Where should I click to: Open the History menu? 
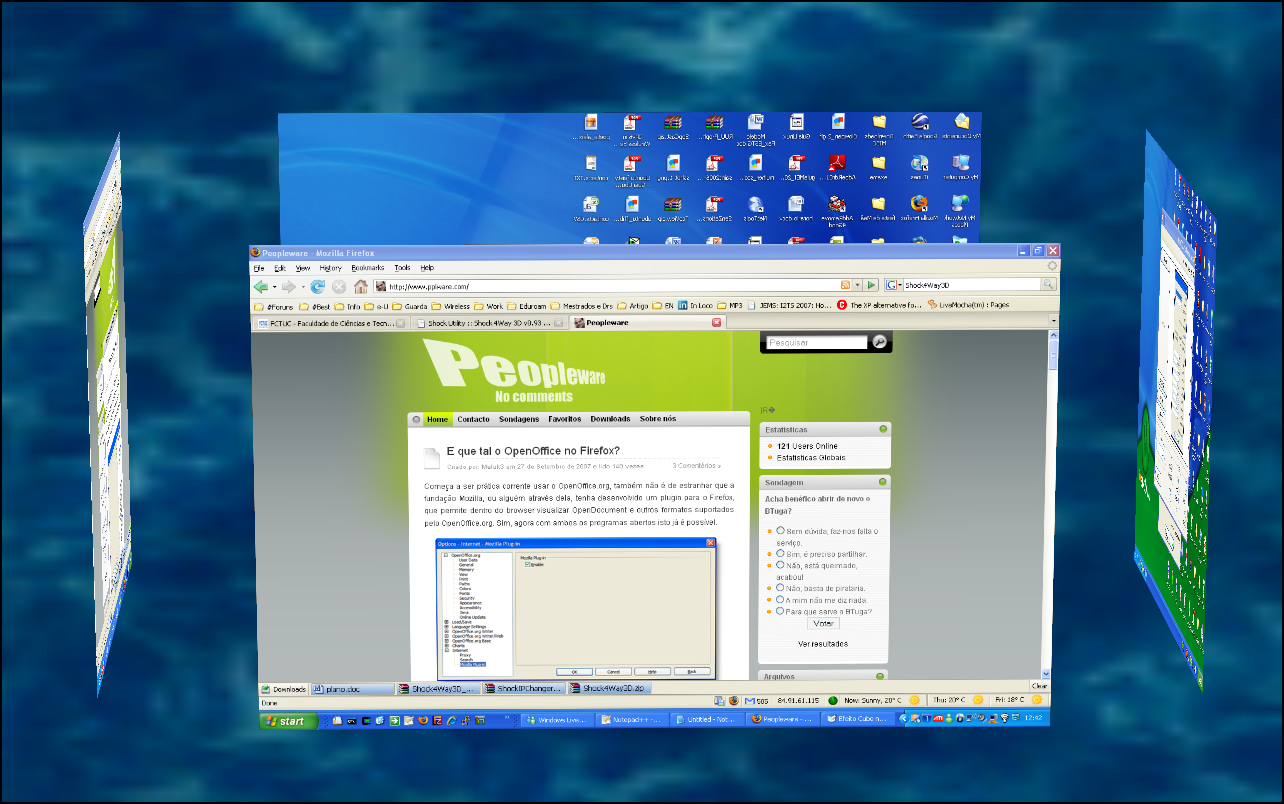click(x=330, y=268)
